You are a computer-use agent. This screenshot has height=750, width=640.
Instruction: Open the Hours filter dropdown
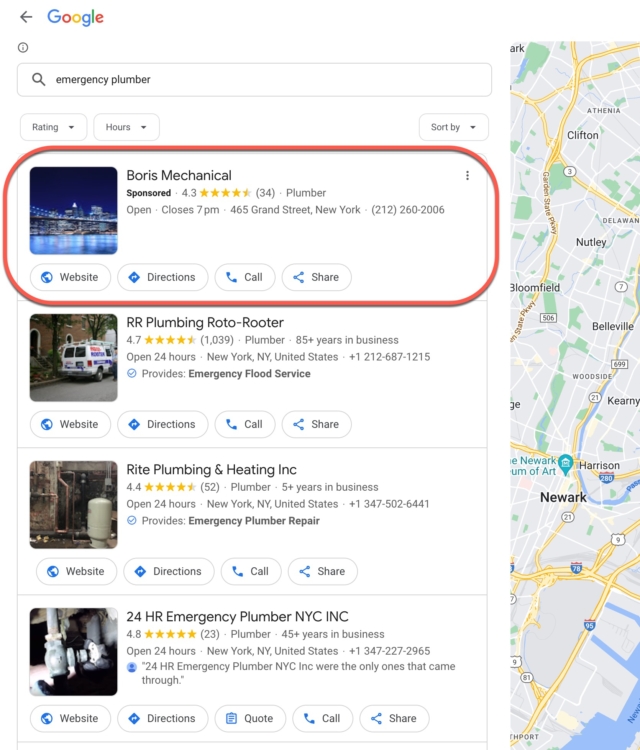coord(126,127)
